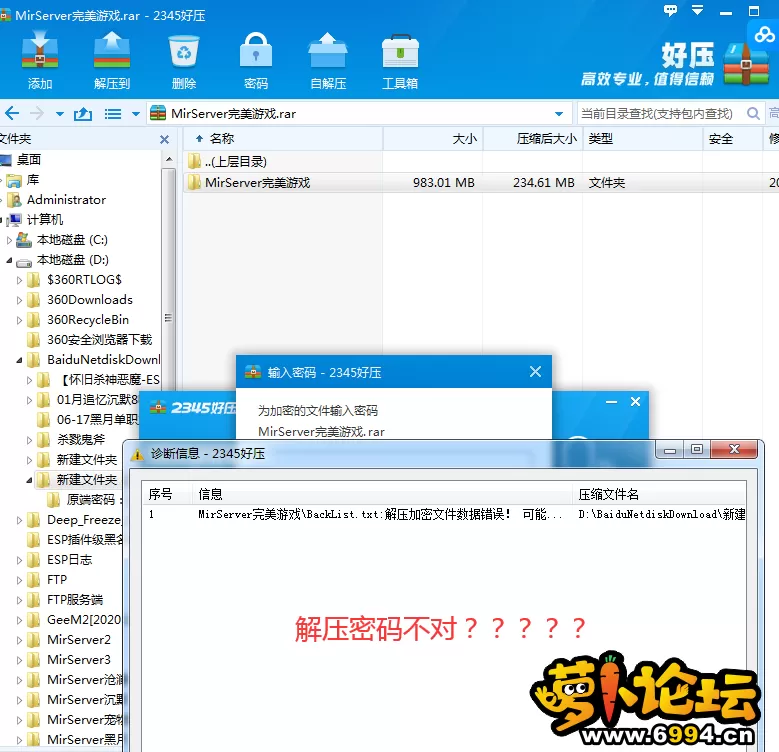The width and height of the screenshot is (779, 752).
Task: Click the 压缩文件名 column header in diagnostics
Action: point(660,494)
